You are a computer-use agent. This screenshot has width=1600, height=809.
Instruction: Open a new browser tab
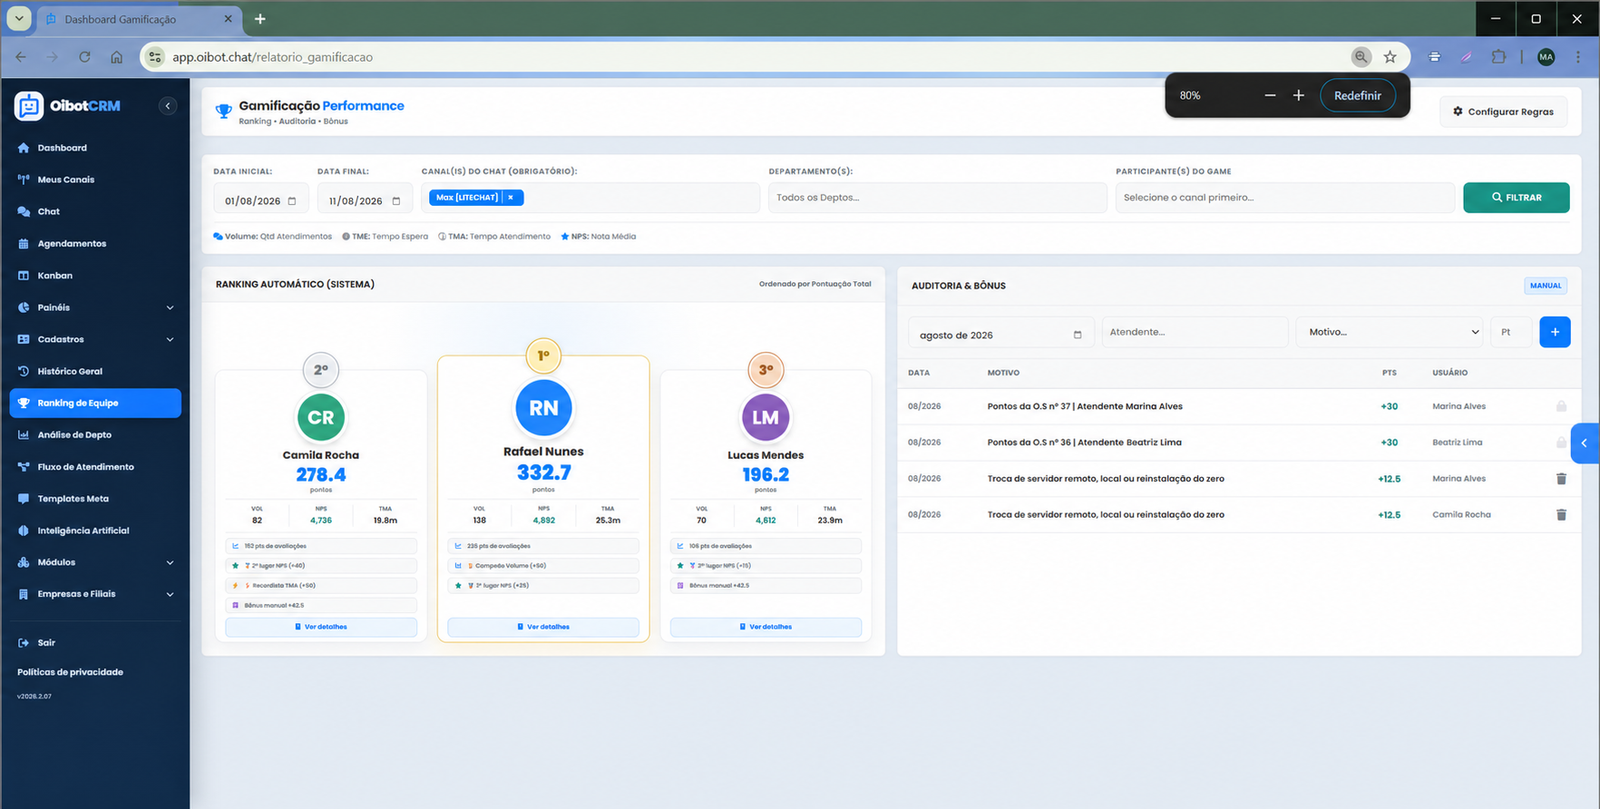click(260, 19)
